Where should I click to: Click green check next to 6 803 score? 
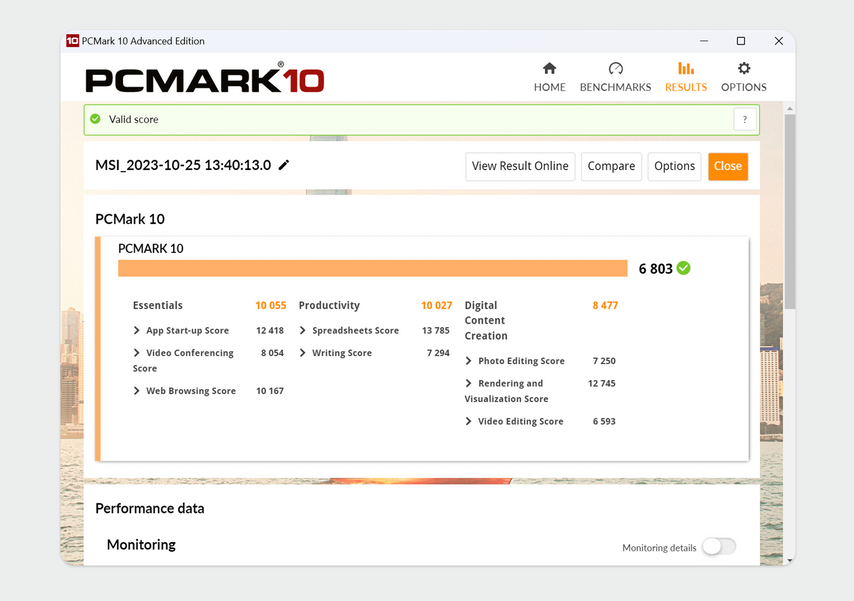684,268
